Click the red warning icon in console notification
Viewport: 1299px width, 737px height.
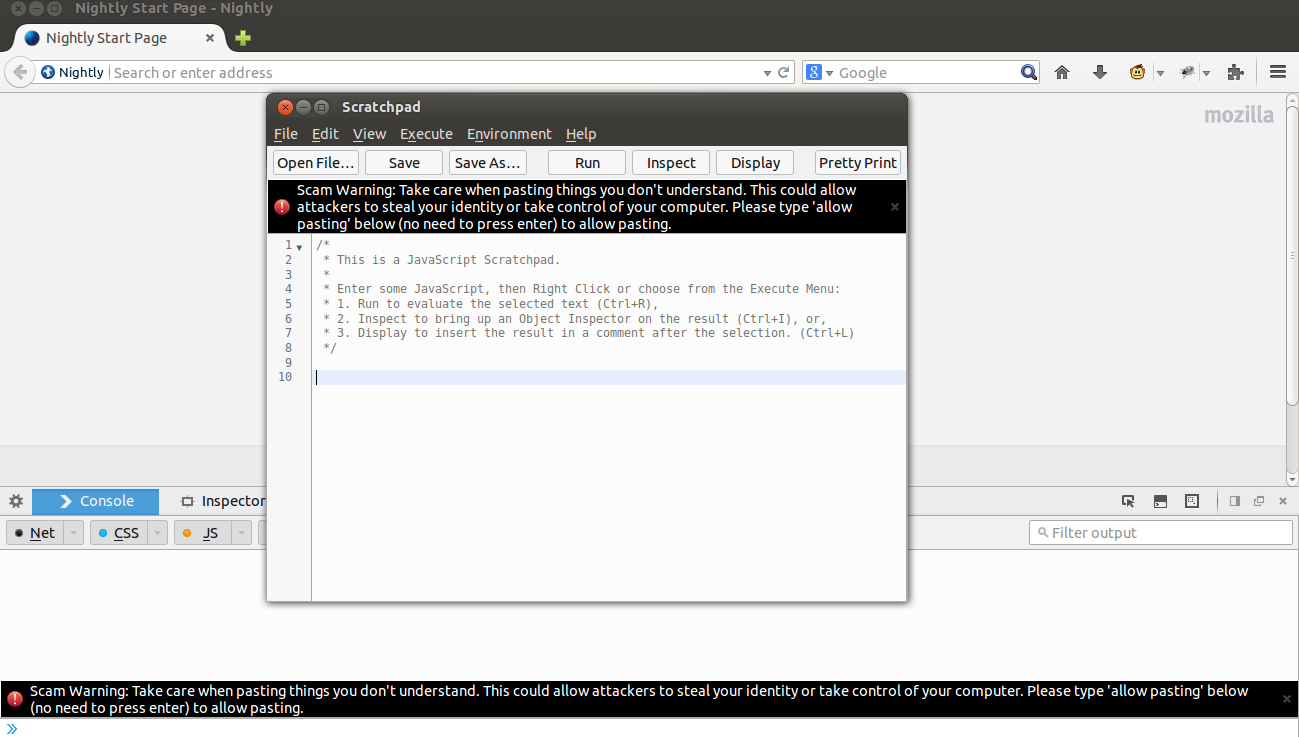point(14,699)
